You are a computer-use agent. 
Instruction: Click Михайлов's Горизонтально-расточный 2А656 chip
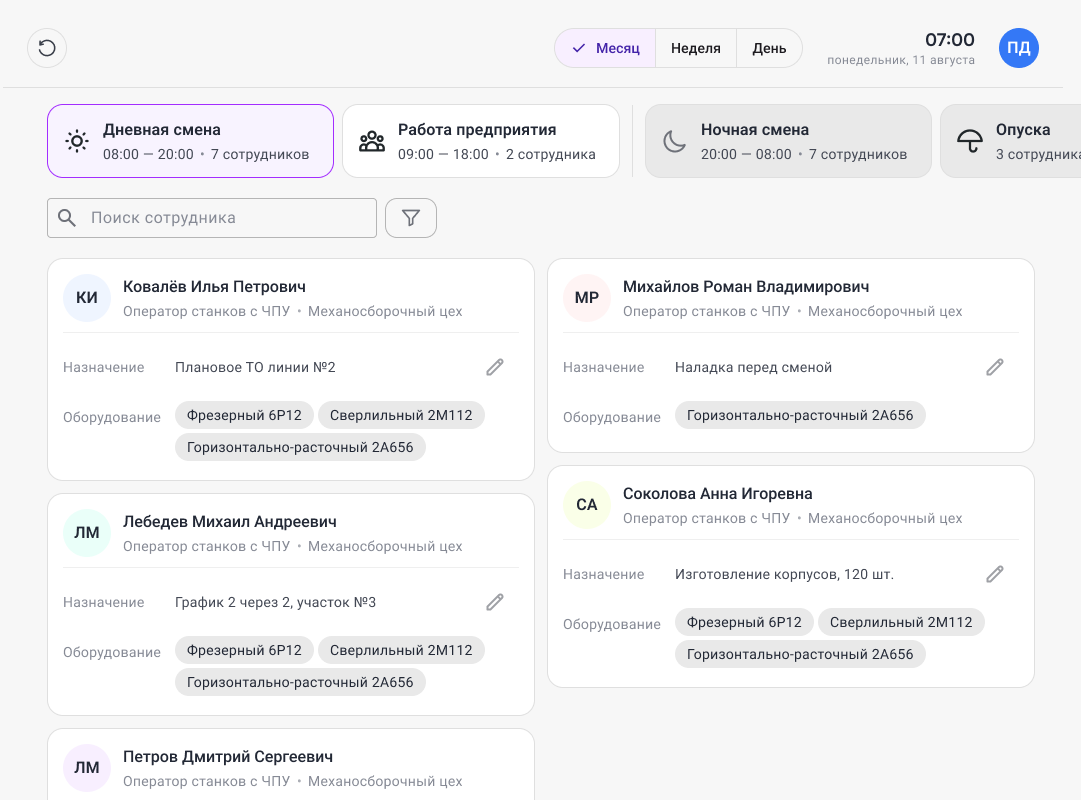click(800, 415)
